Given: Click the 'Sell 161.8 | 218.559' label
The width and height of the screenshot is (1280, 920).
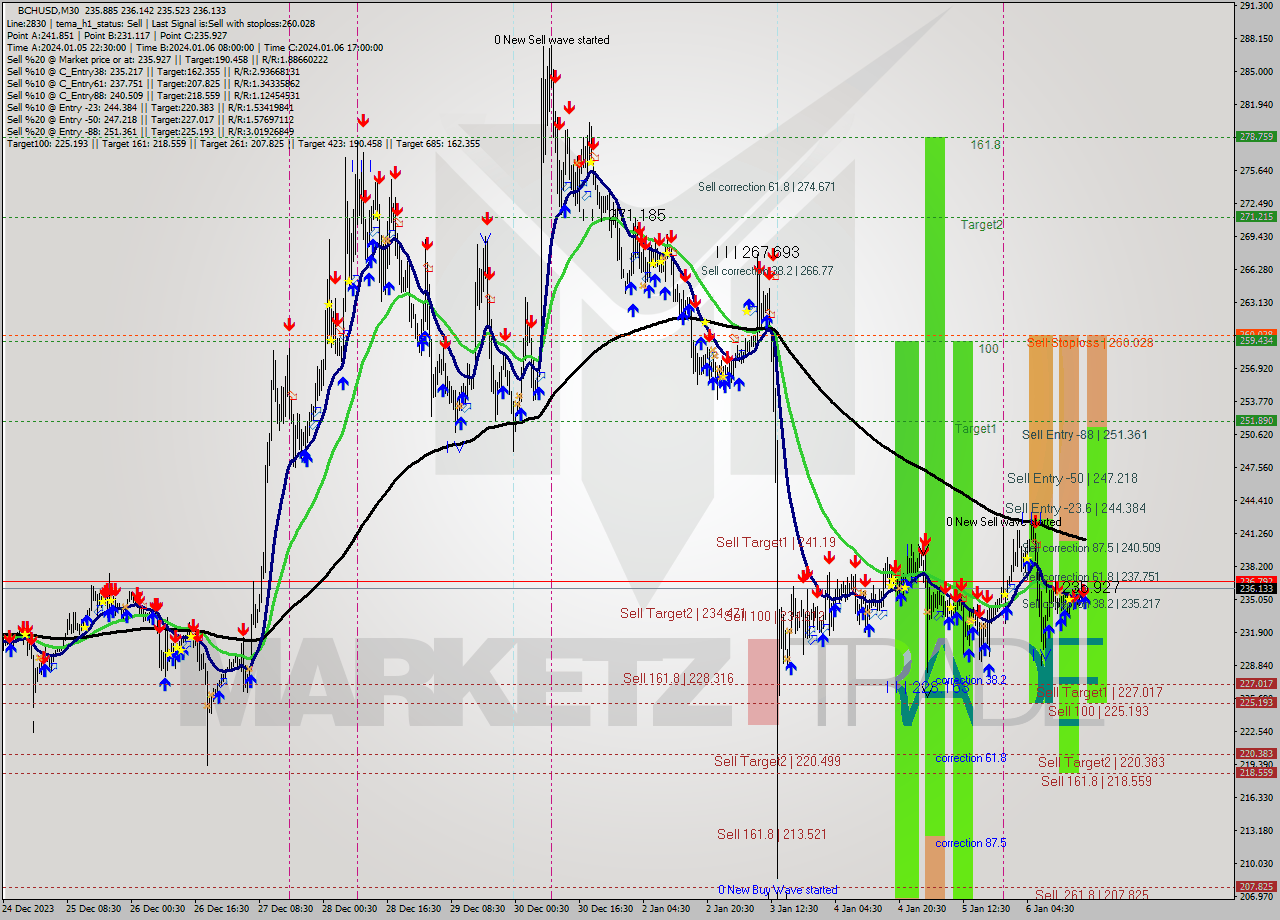Looking at the screenshot, I should click(x=1096, y=782).
